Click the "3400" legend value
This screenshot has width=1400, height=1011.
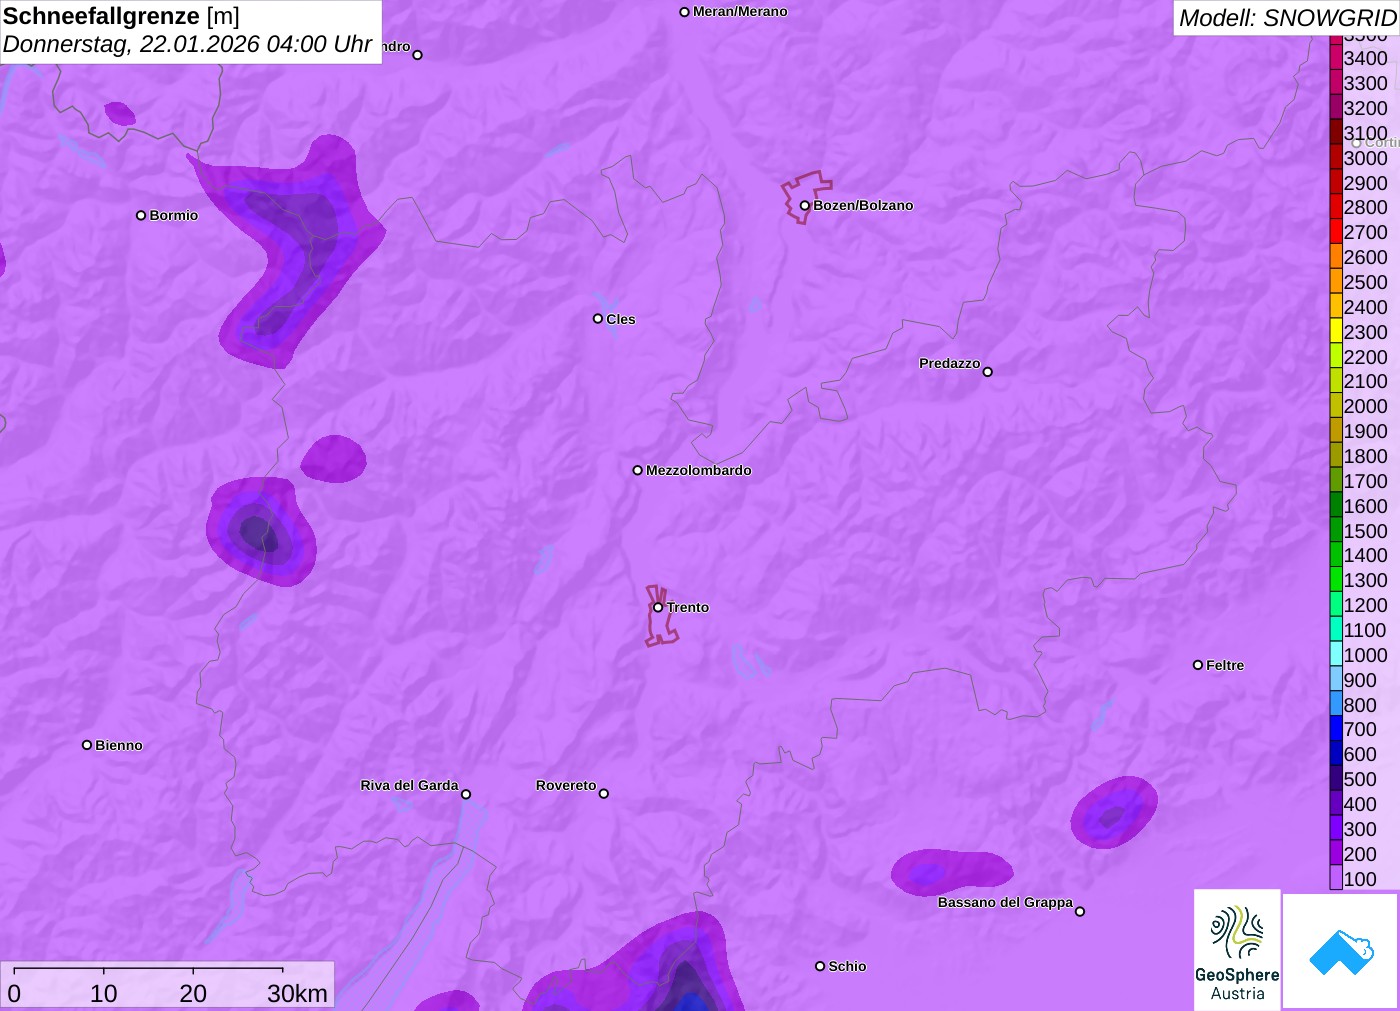coord(1366,58)
